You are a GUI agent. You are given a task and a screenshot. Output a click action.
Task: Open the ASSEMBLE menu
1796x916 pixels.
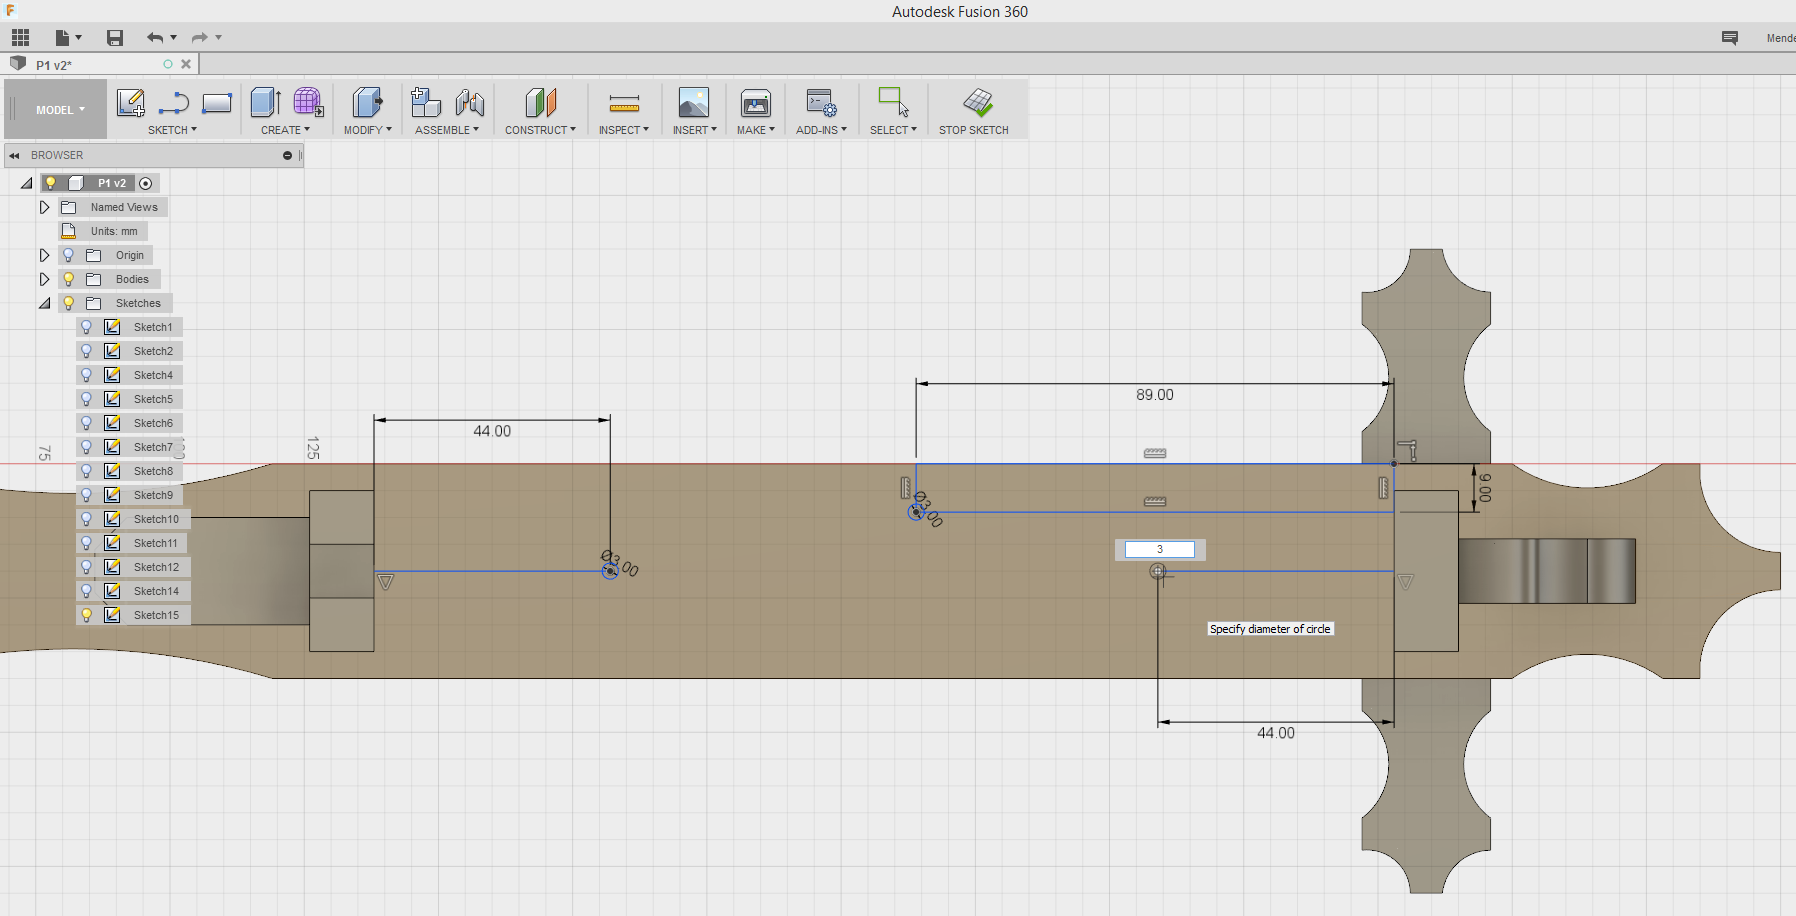click(447, 130)
